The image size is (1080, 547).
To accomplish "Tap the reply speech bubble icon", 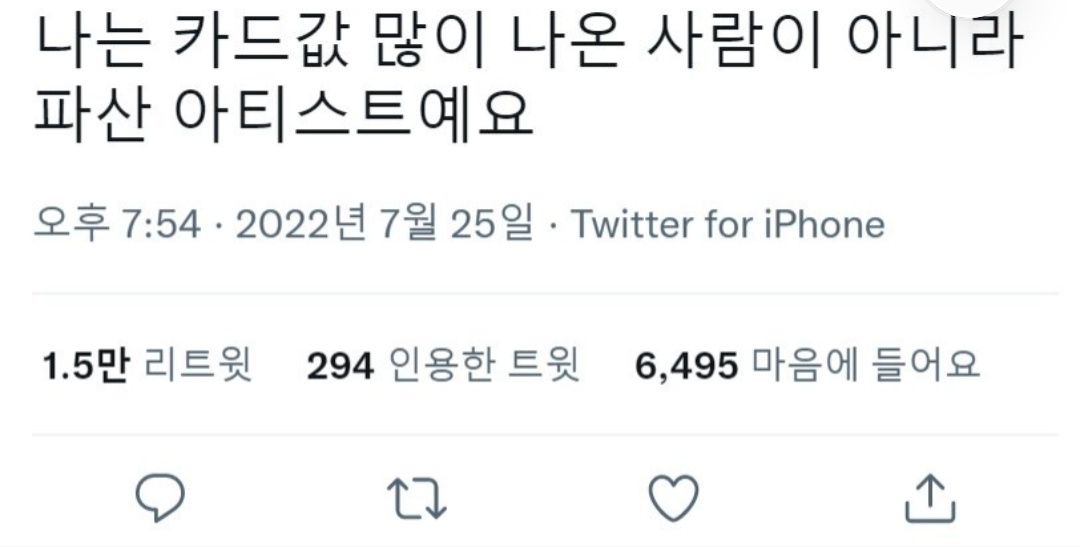I will click(160, 497).
